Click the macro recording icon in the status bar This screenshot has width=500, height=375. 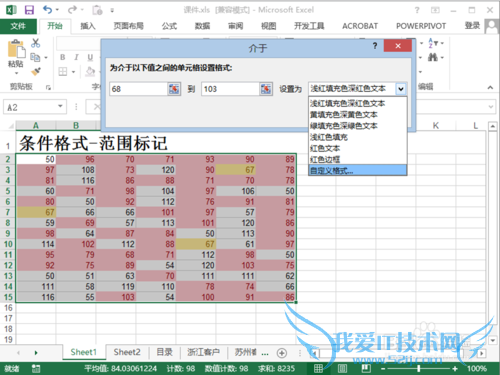coord(36,368)
